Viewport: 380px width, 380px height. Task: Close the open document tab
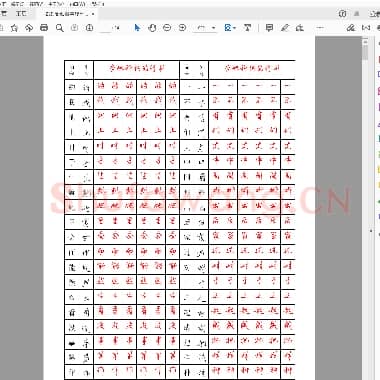[x=93, y=14]
